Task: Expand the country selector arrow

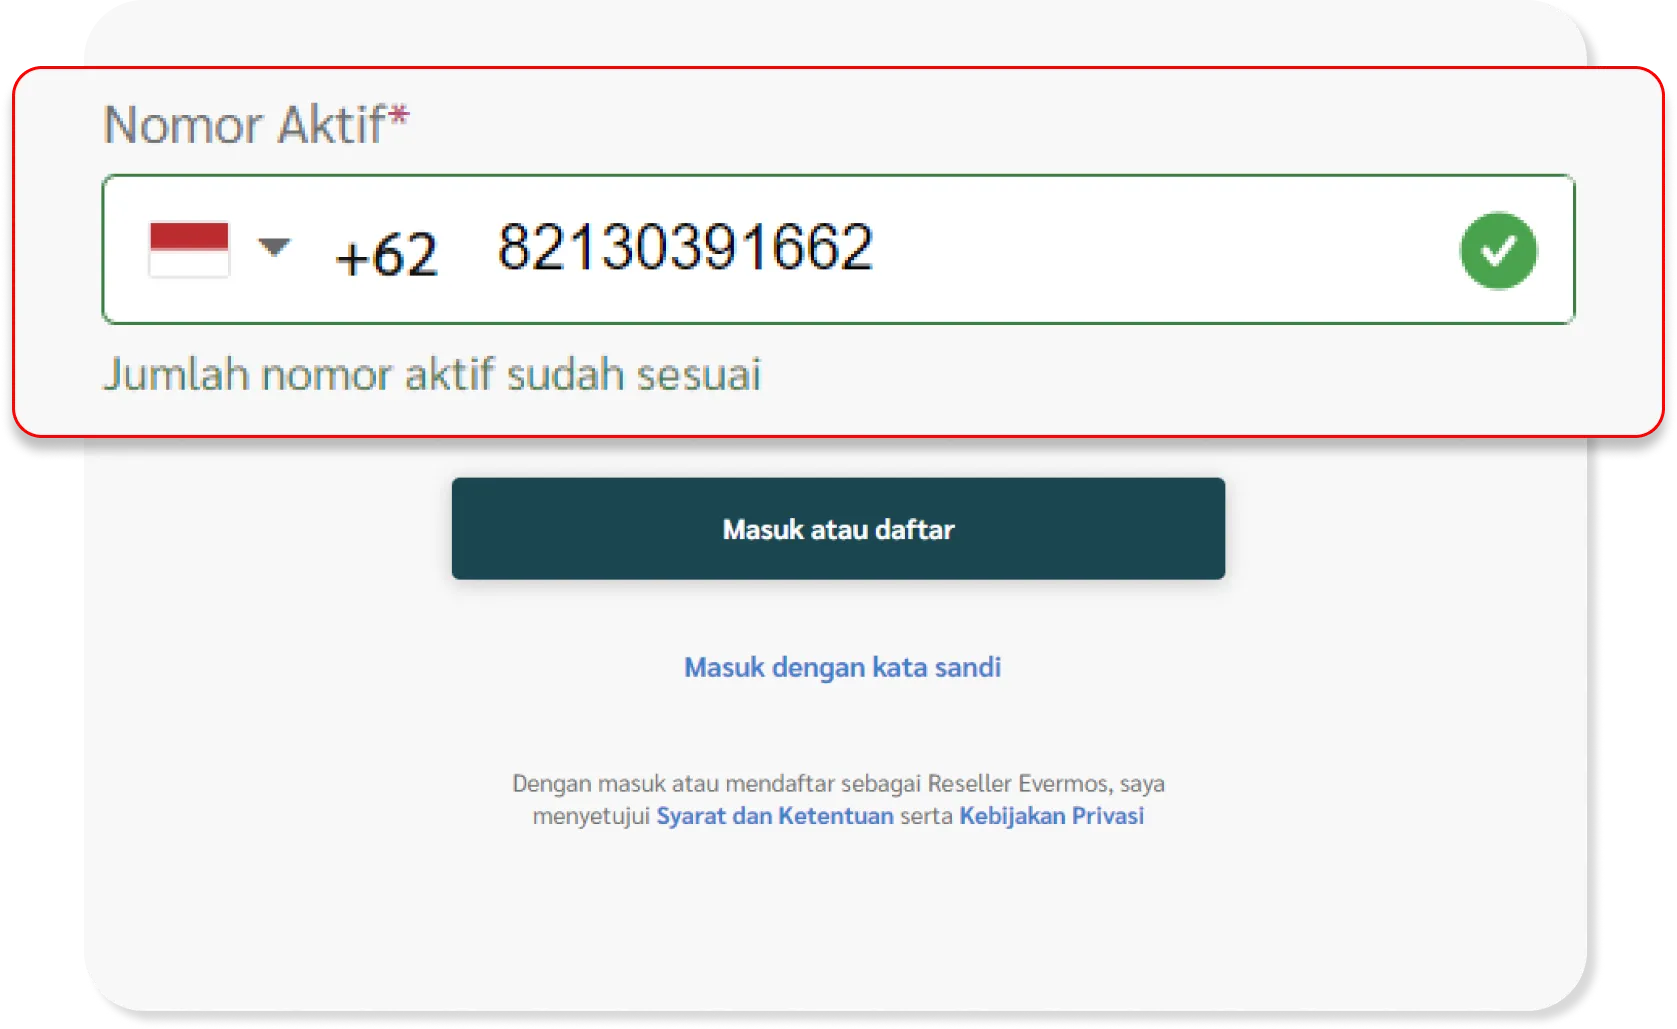Action: [x=274, y=246]
